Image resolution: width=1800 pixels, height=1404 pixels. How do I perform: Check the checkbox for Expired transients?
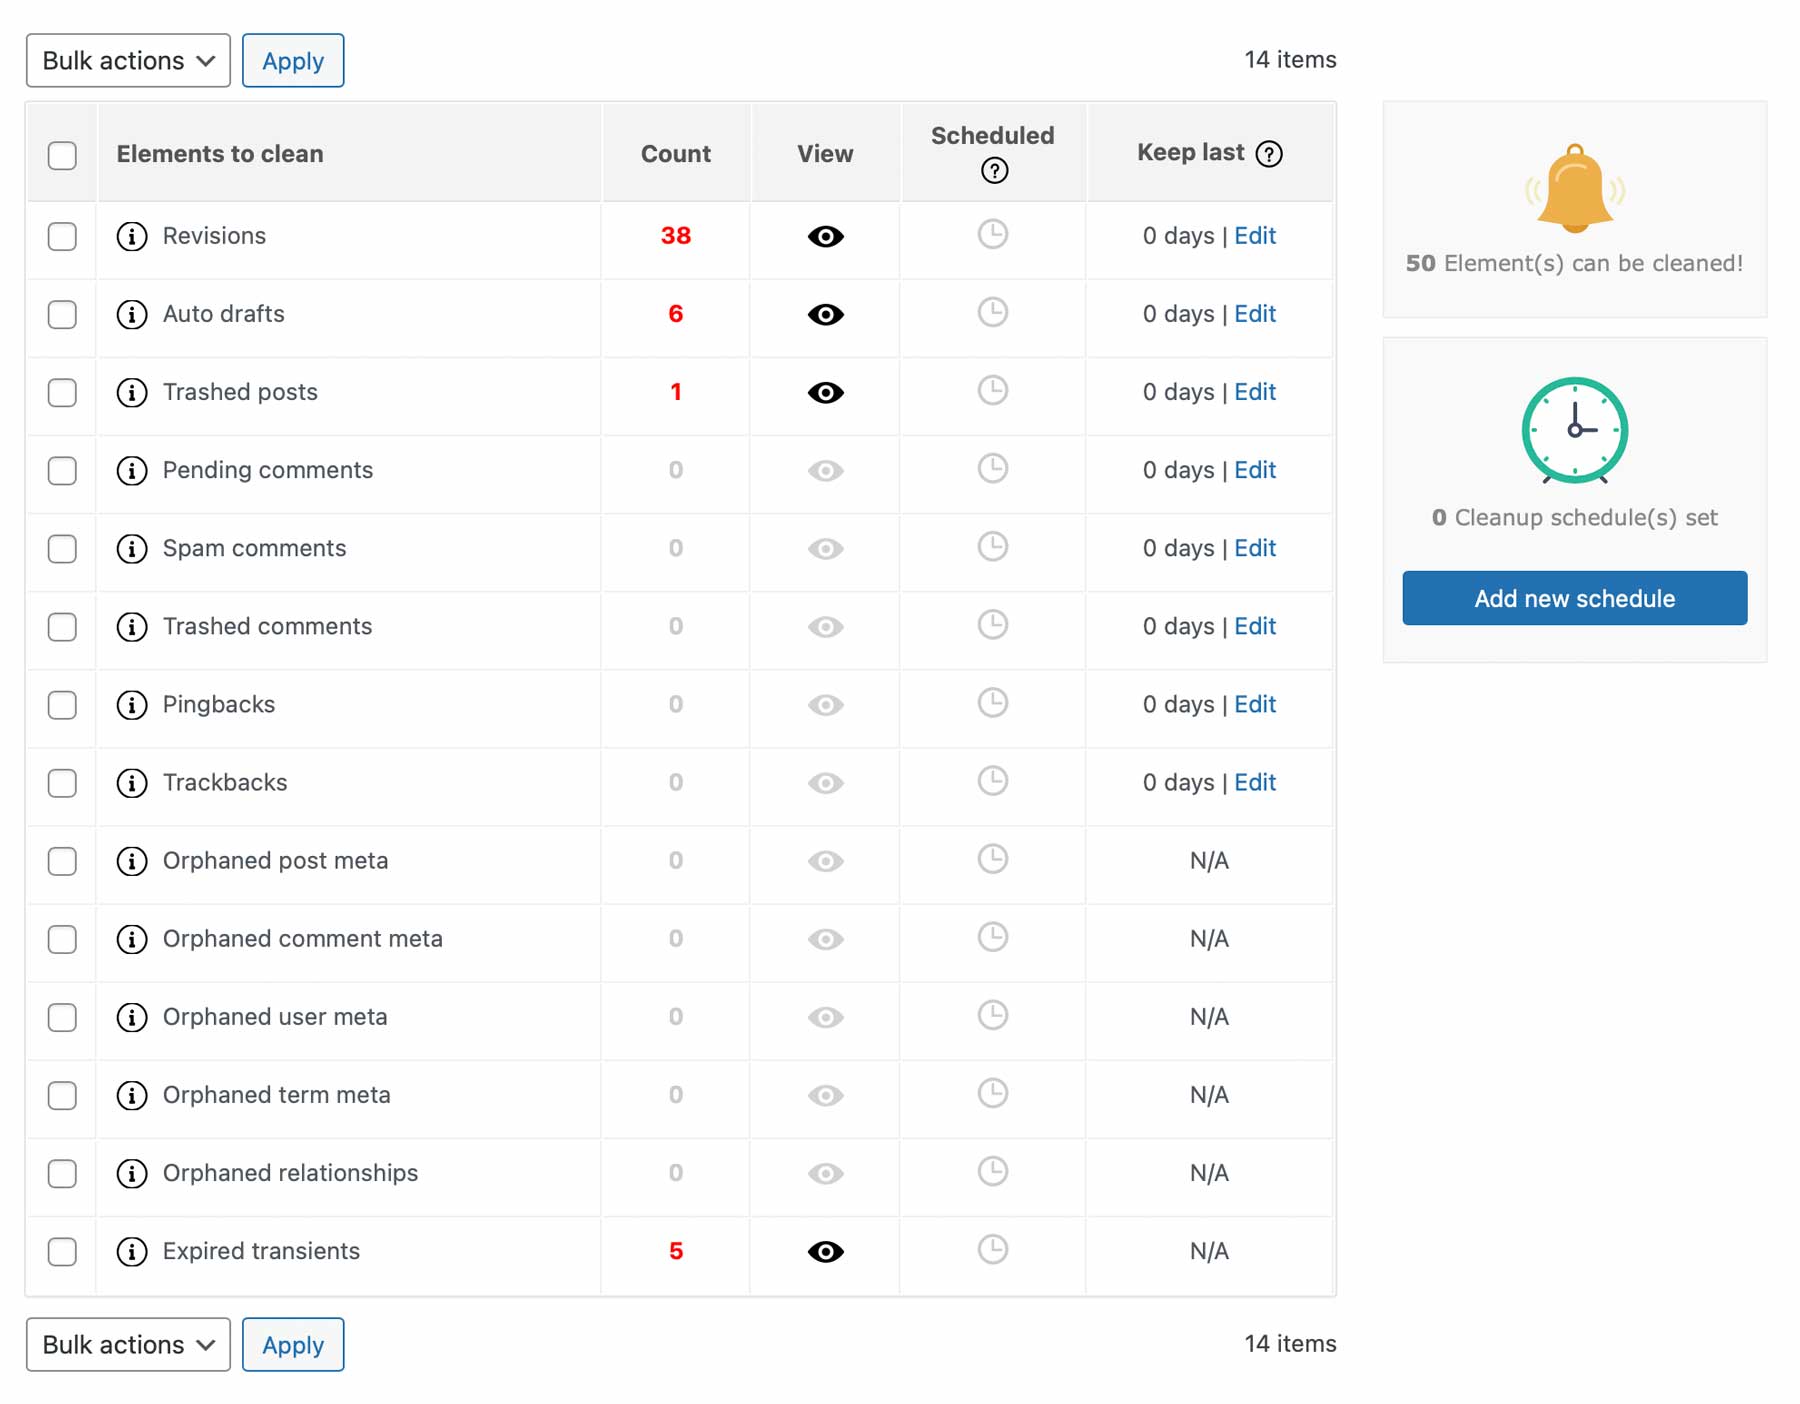[61, 1251]
